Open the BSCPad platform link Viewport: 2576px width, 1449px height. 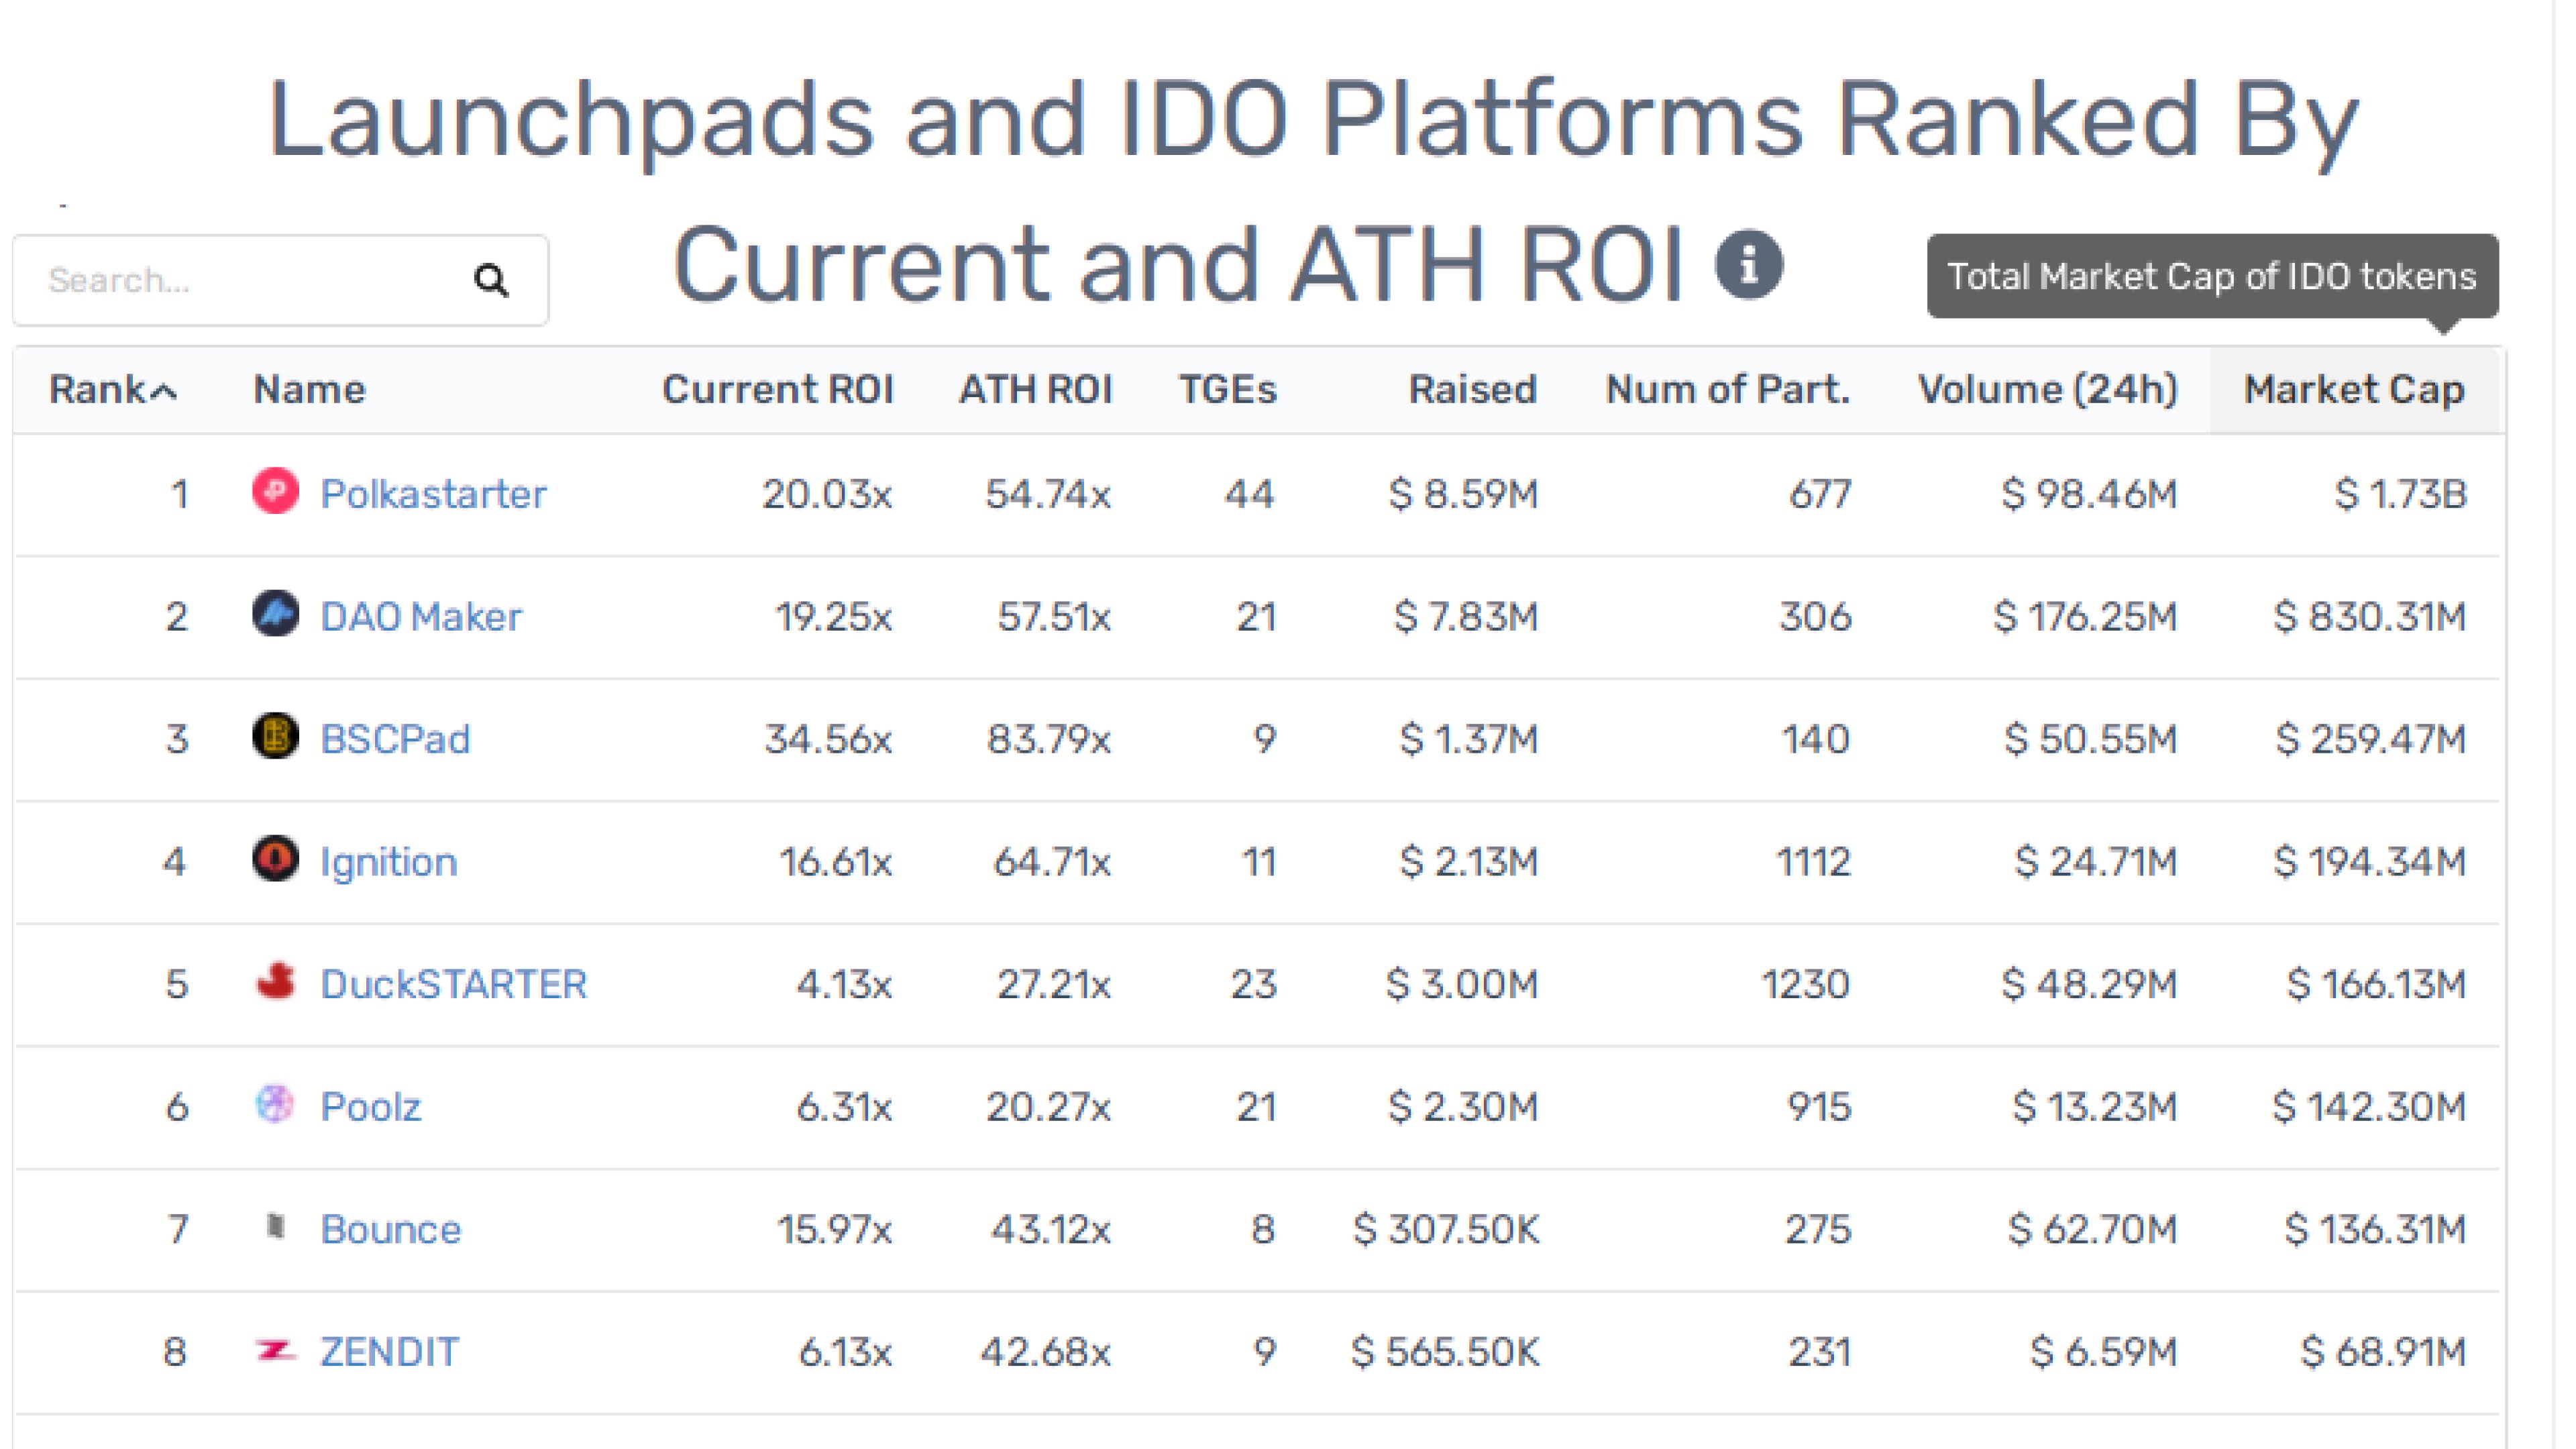[395, 740]
